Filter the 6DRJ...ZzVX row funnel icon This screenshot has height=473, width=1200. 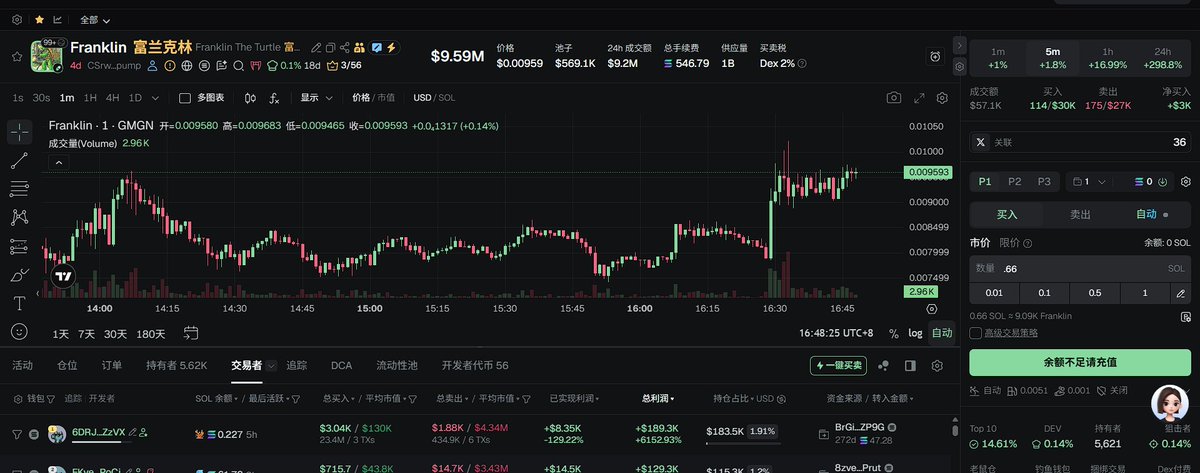pos(16,433)
